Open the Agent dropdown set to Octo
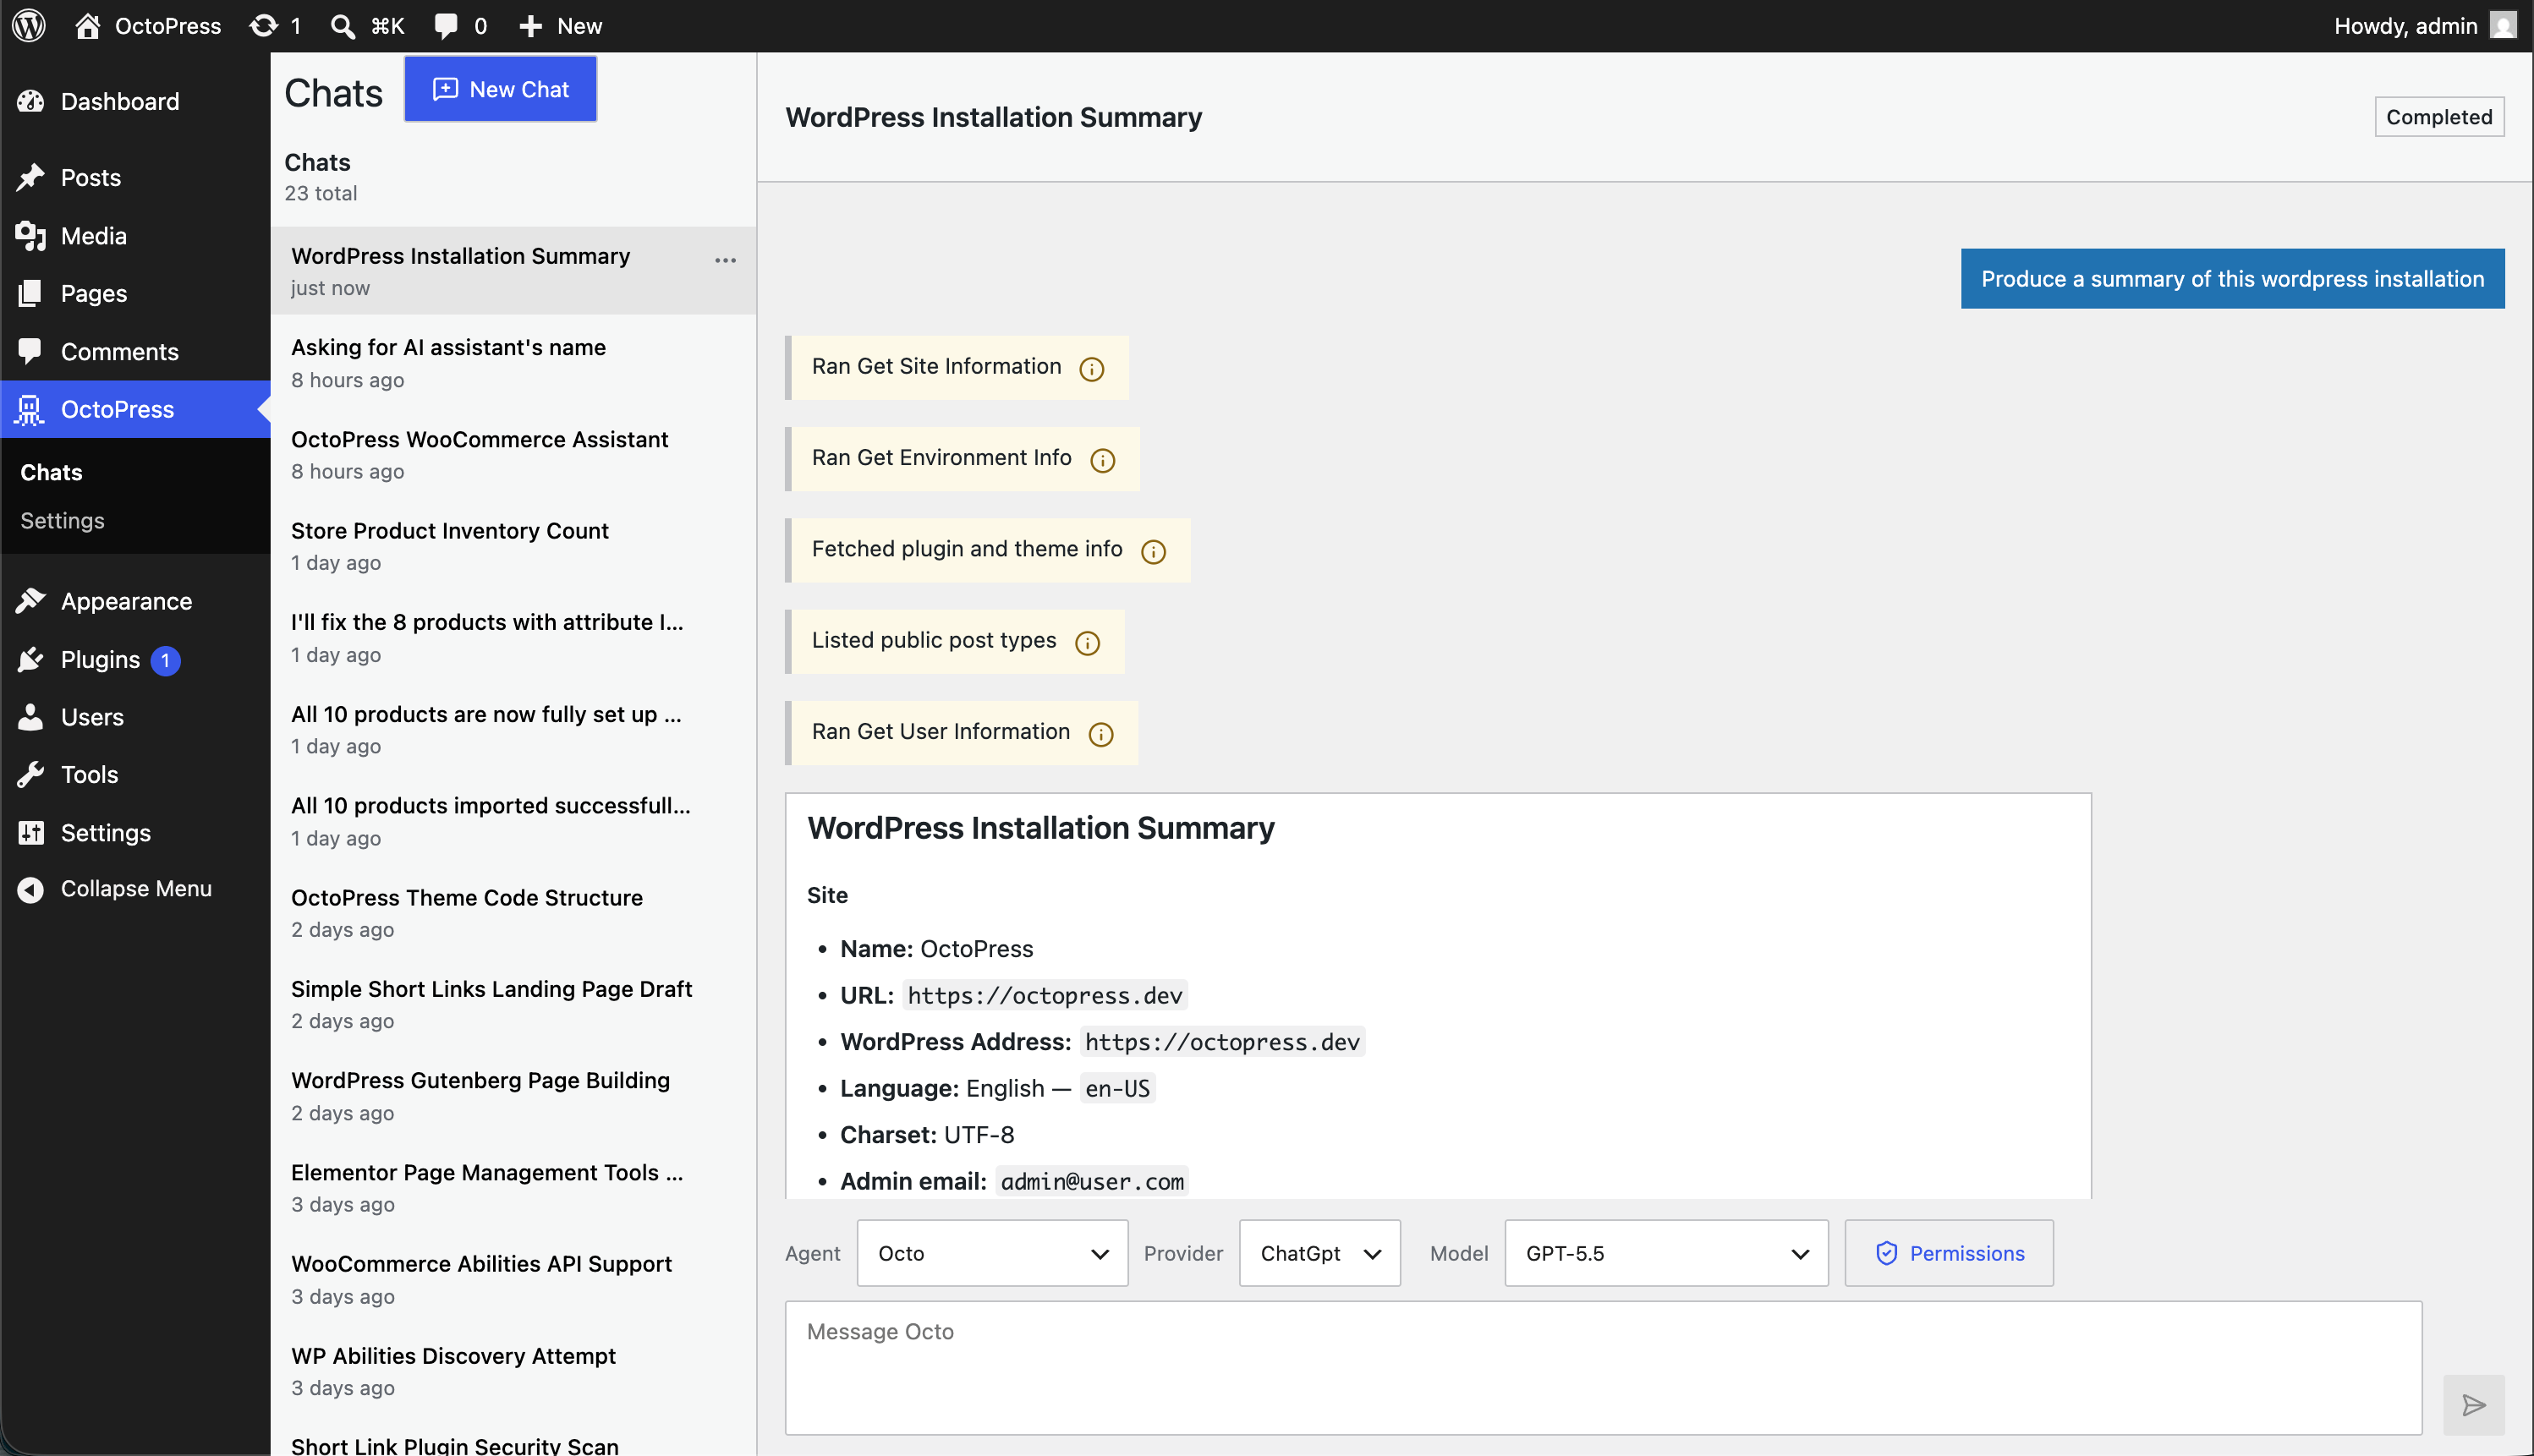Screen dimensions: 2534x1456 click(992, 1252)
